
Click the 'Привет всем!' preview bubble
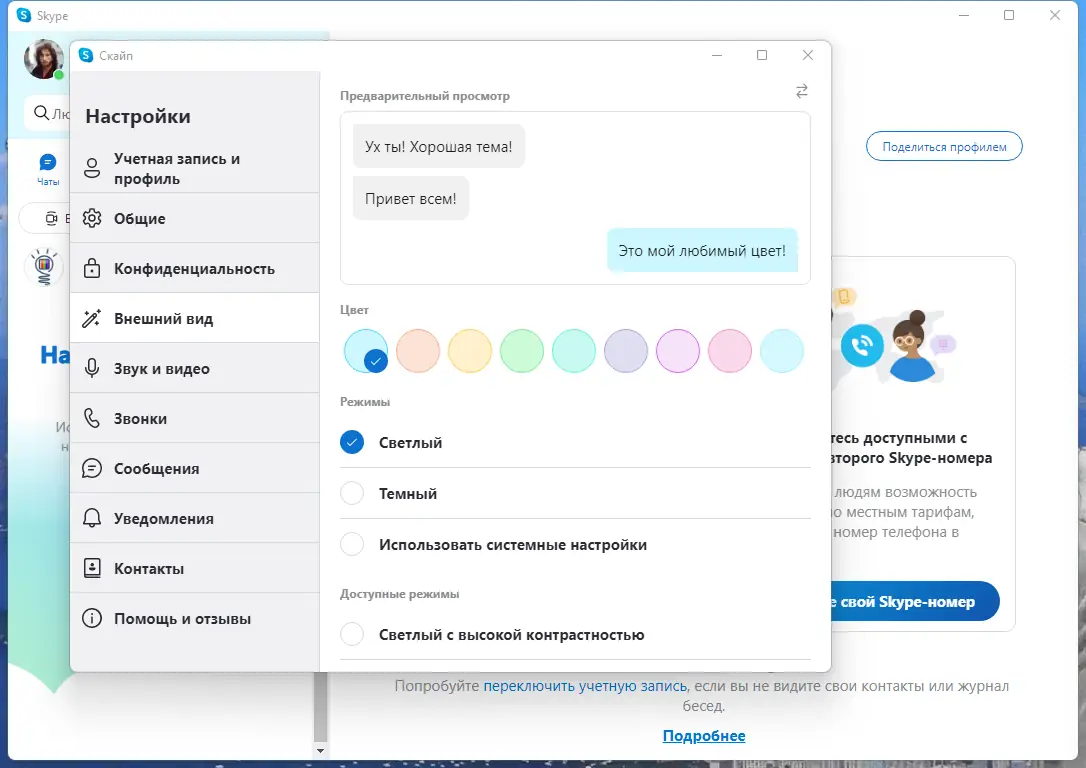click(x=411, y=199)
